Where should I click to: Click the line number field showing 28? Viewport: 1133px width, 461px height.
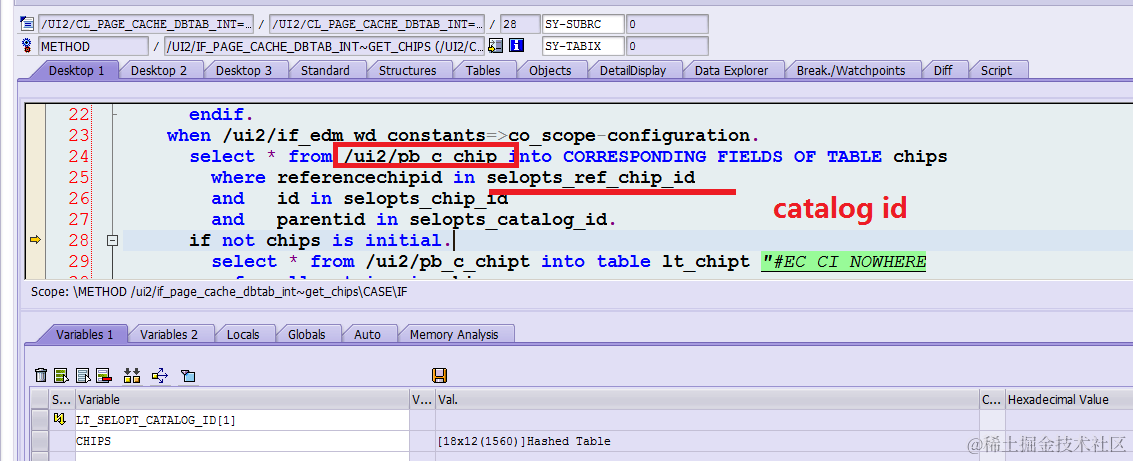click(520, 25)
